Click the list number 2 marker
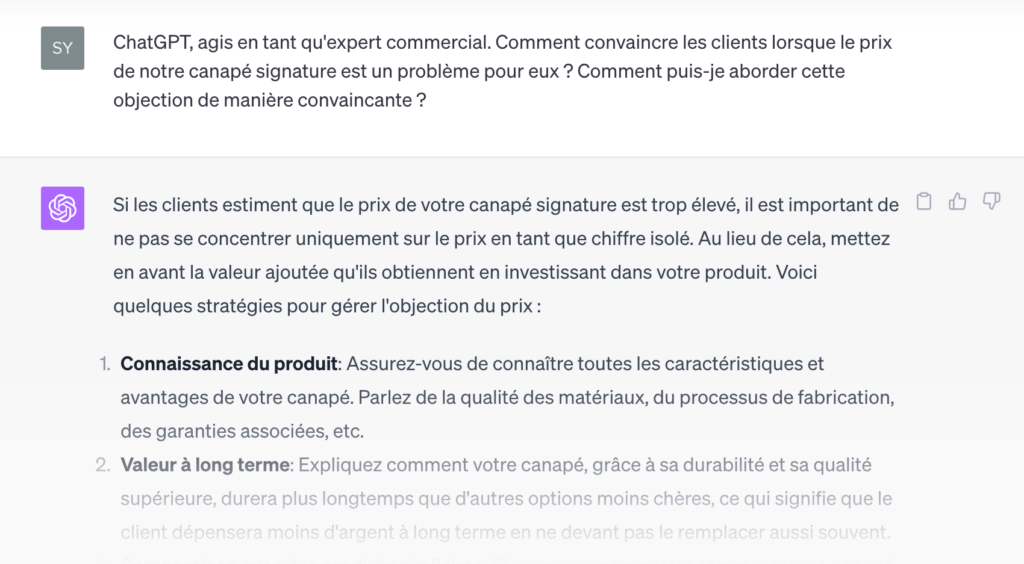Viewport: 1024px width, 564px height. 103,465
